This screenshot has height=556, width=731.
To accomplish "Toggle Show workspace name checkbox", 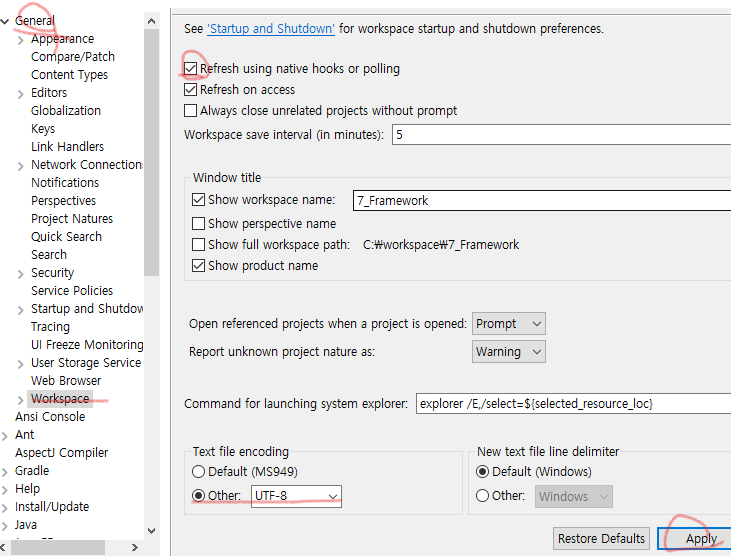I will (199, 199).
